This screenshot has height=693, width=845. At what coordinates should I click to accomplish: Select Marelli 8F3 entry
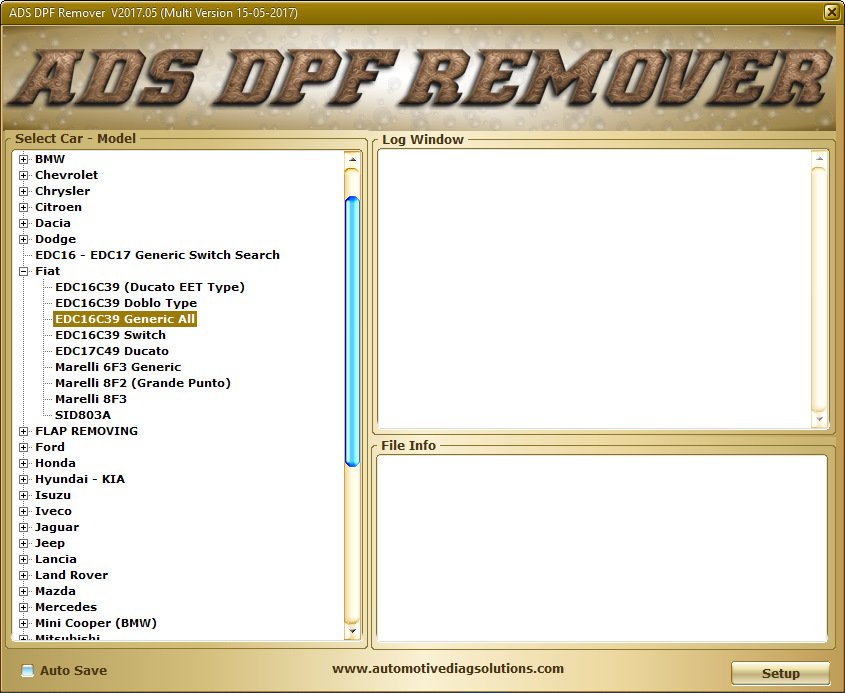[91, 399]
